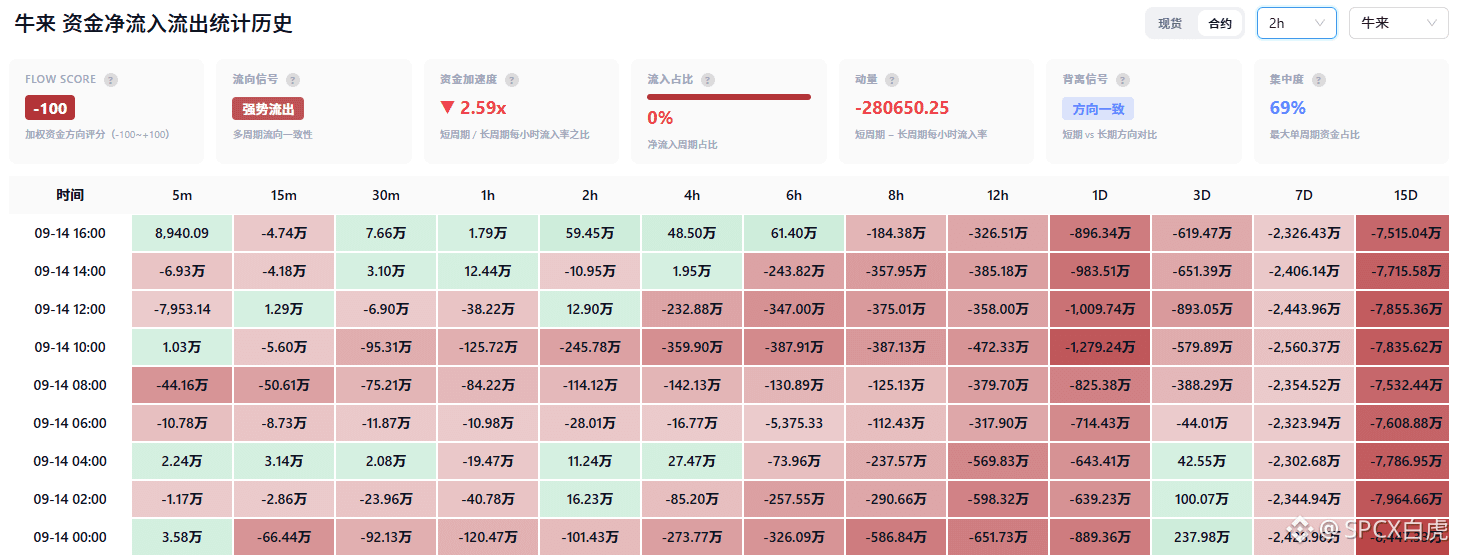Click question icon beside 背离信号
This screenshot has width=1457, height=556.
point(1123,80)
